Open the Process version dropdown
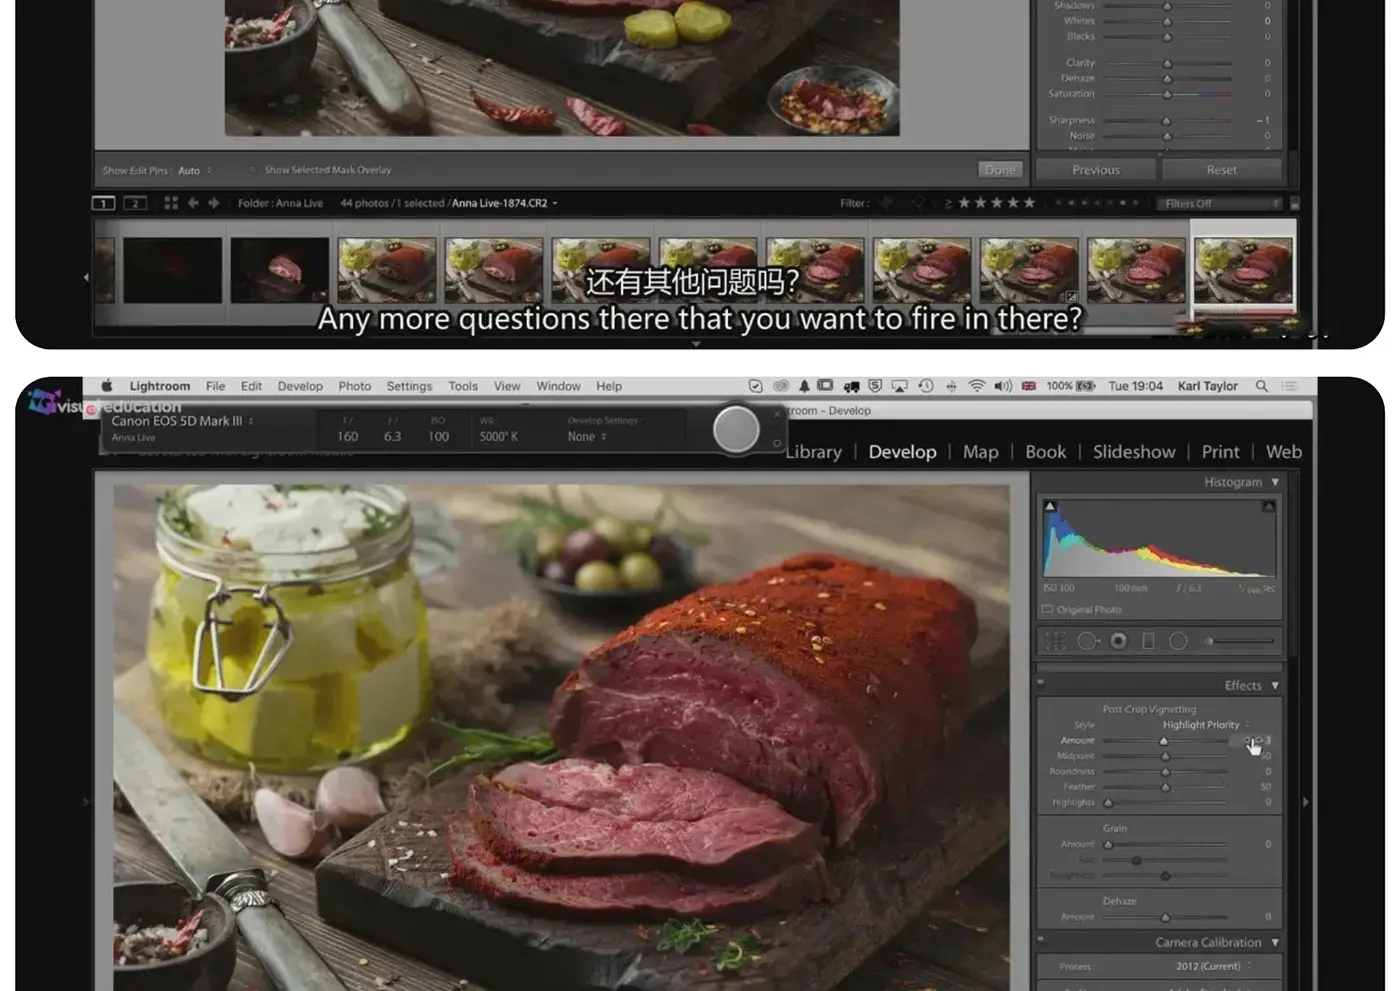This screenshot has height=991, width=1400. coord(1213,966)
